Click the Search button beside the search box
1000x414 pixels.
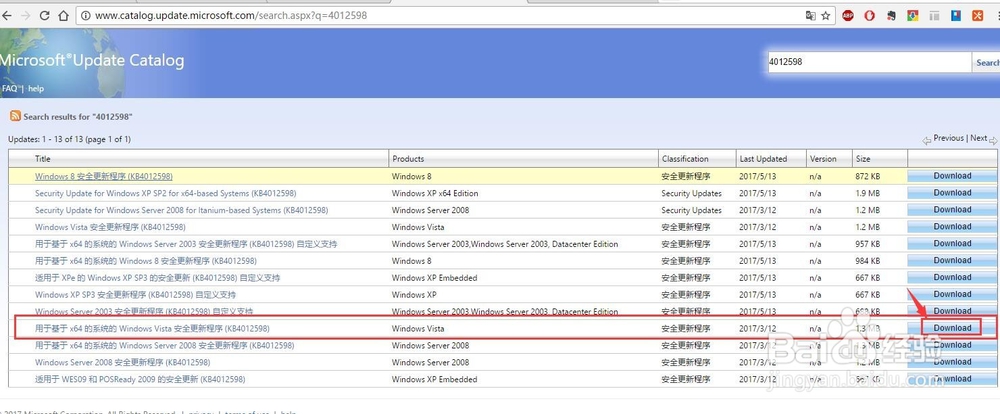[x=987, y=63]
